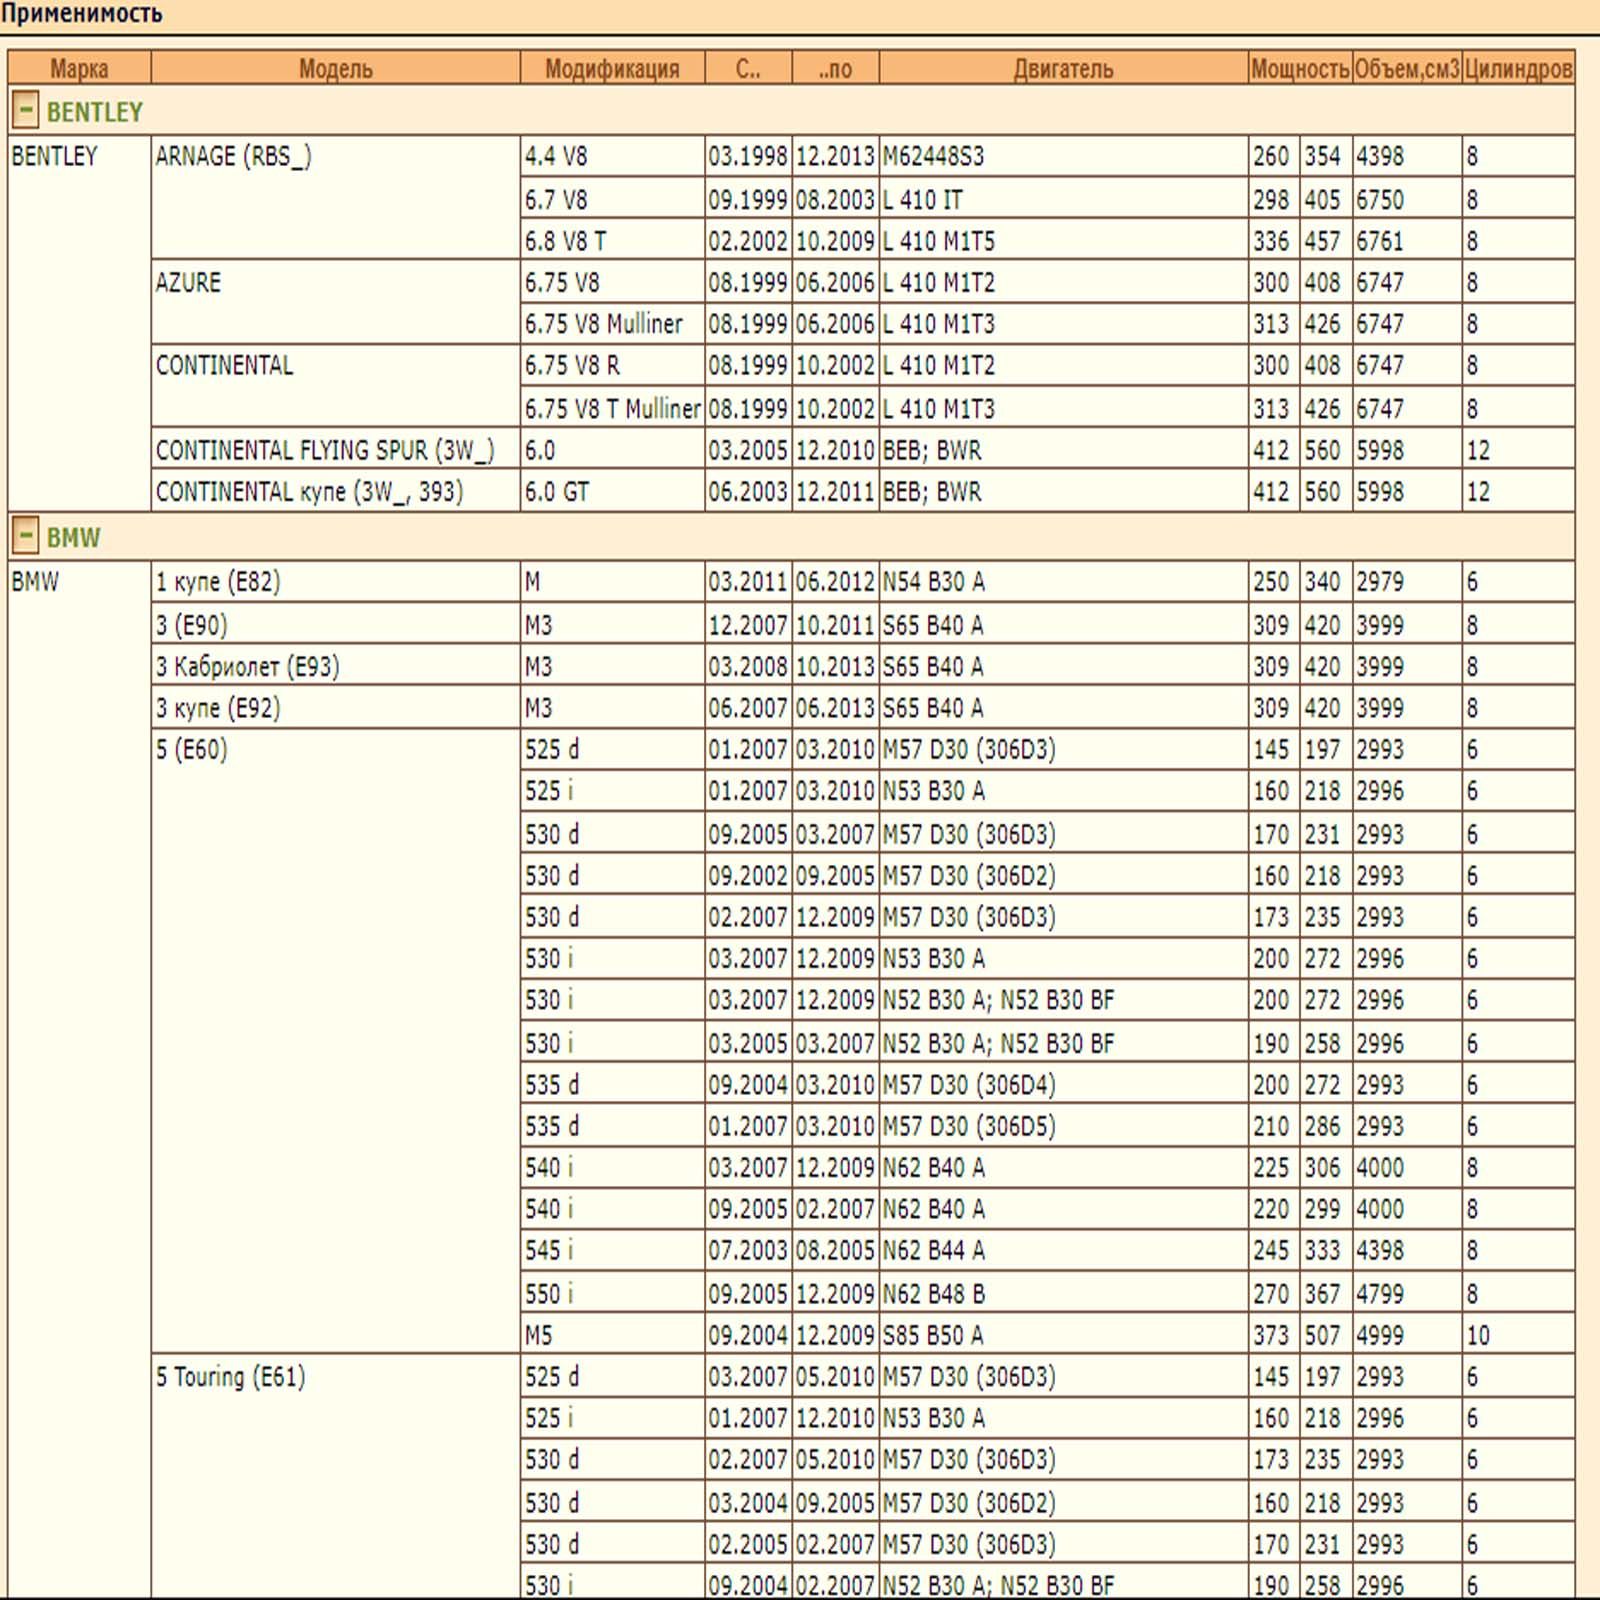The height and width of the screenshot is (1600, 1600).
Task: Select the BMW group title text
Action: click(74, 538)
